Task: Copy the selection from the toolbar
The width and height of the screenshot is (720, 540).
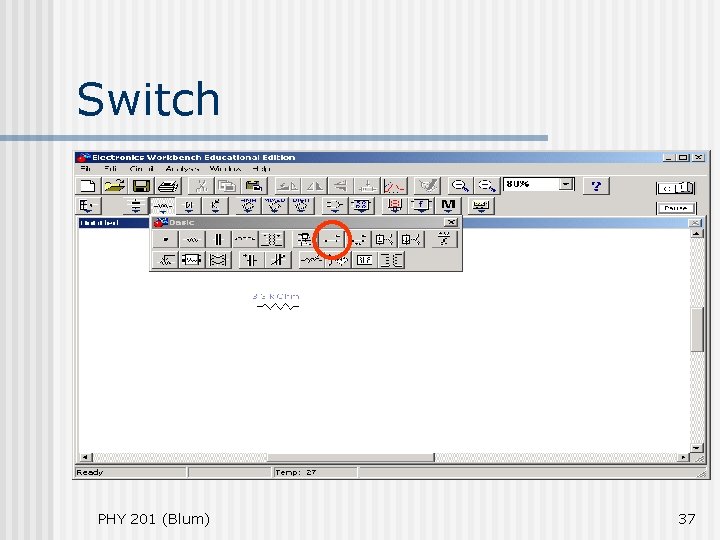Action: [227, 186]
